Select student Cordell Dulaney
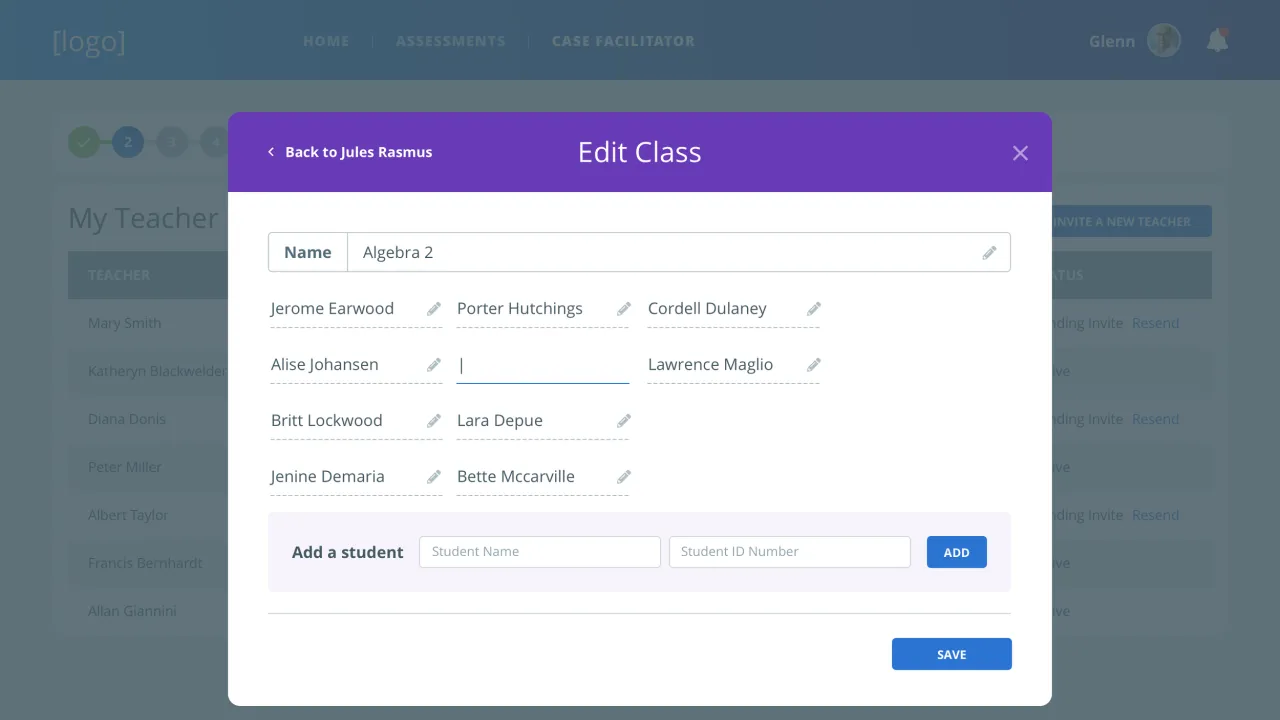1280x720 pixels. tap(707, 309)
